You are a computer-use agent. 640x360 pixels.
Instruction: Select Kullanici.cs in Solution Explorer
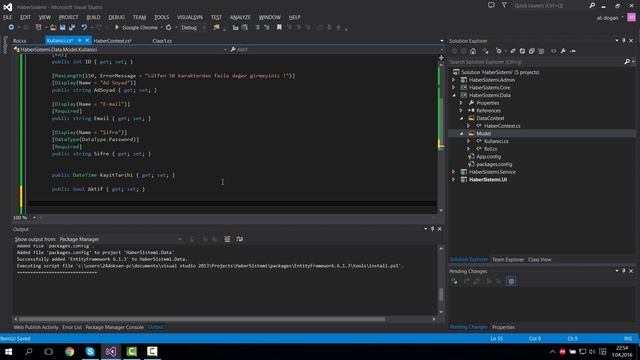click(x=496, y=141)
